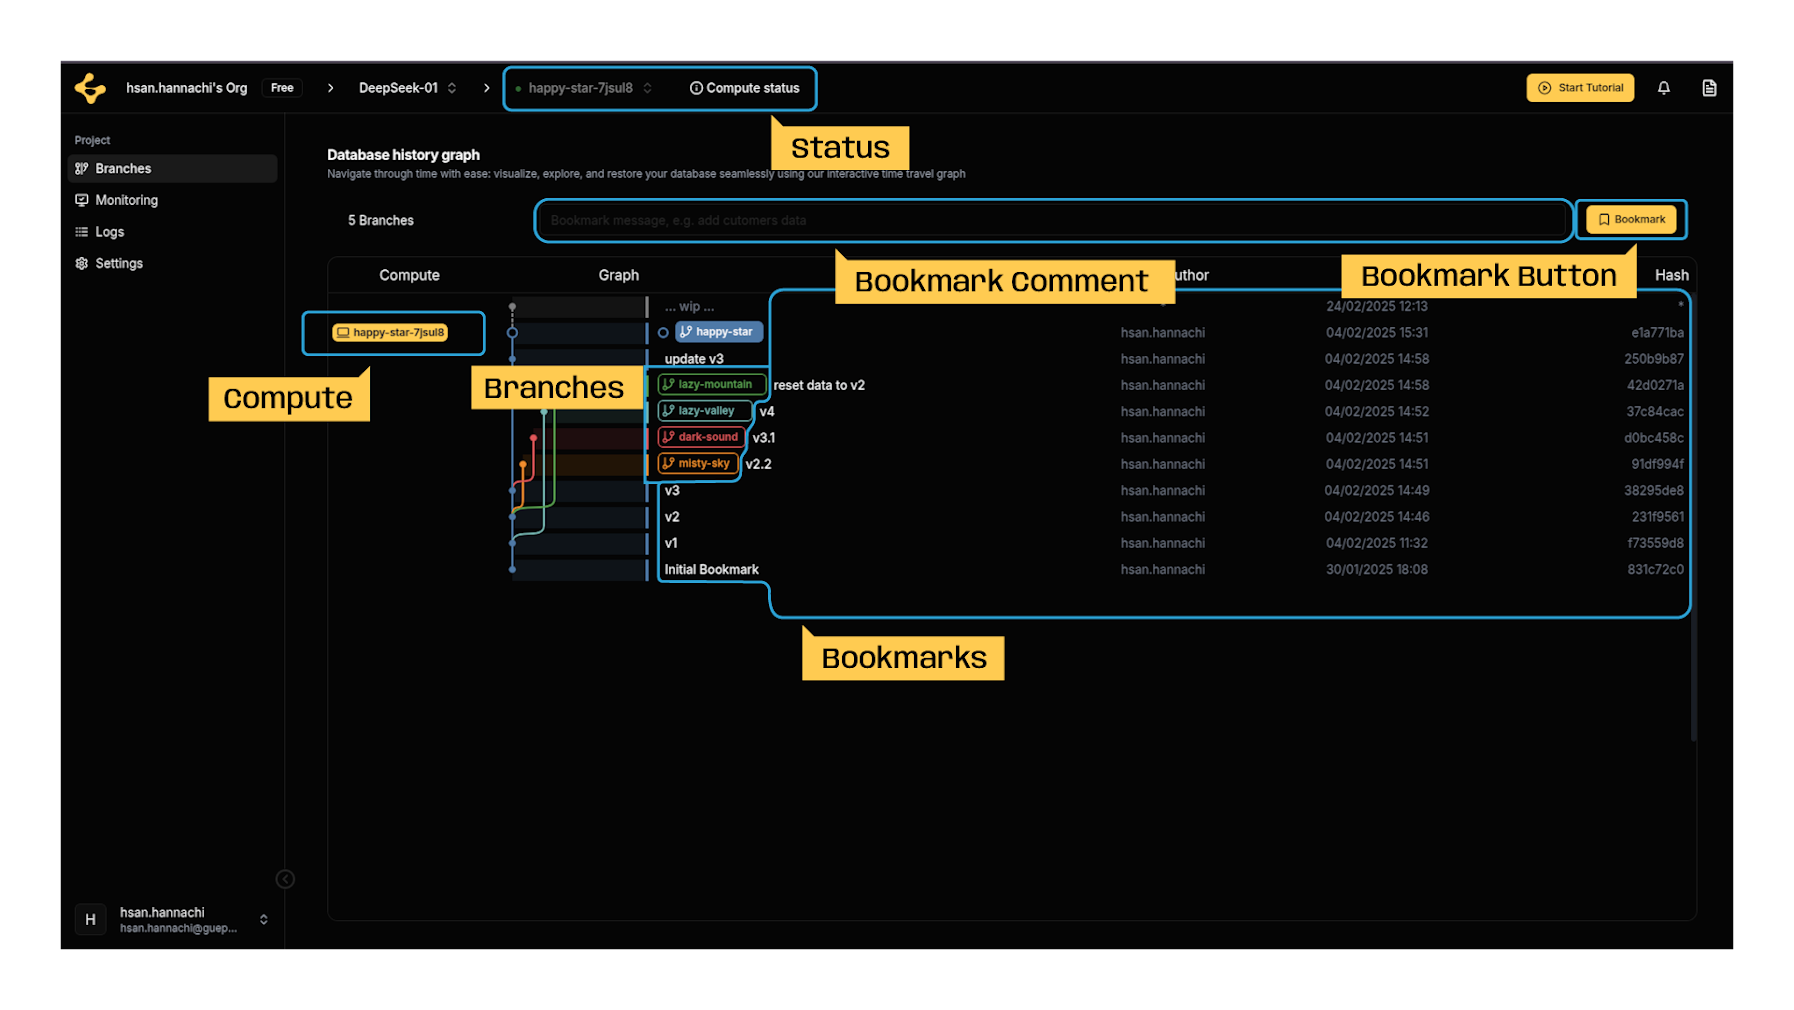
Task: Click hash 250b9b87
Action: click(1654, 359)
